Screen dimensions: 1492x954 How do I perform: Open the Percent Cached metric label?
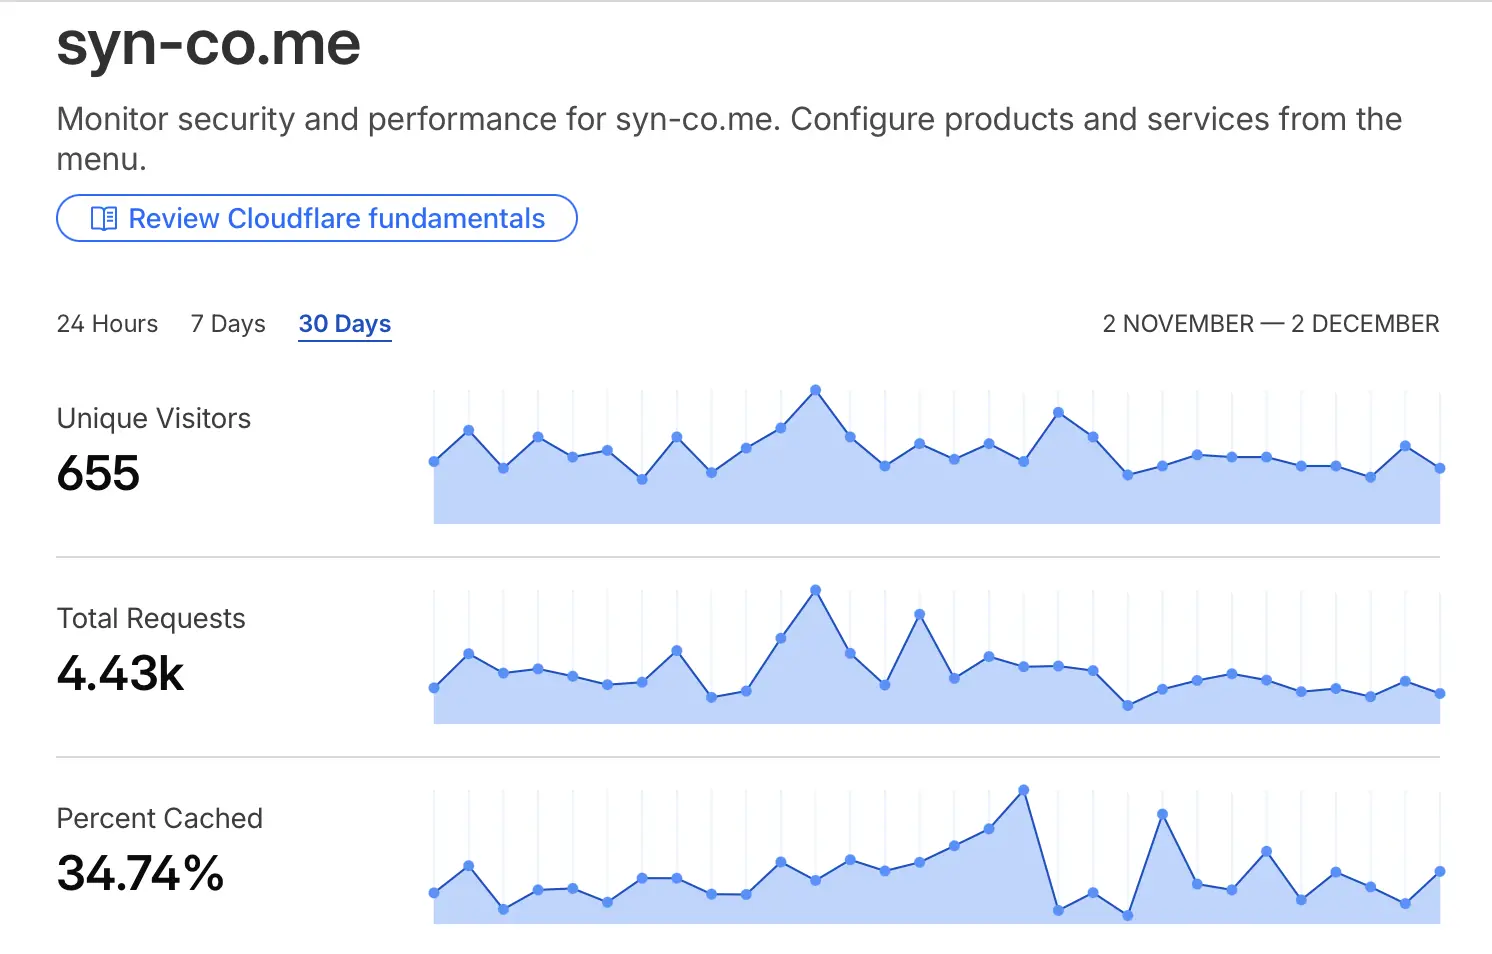pyautogui.click(x=159, y=818)
